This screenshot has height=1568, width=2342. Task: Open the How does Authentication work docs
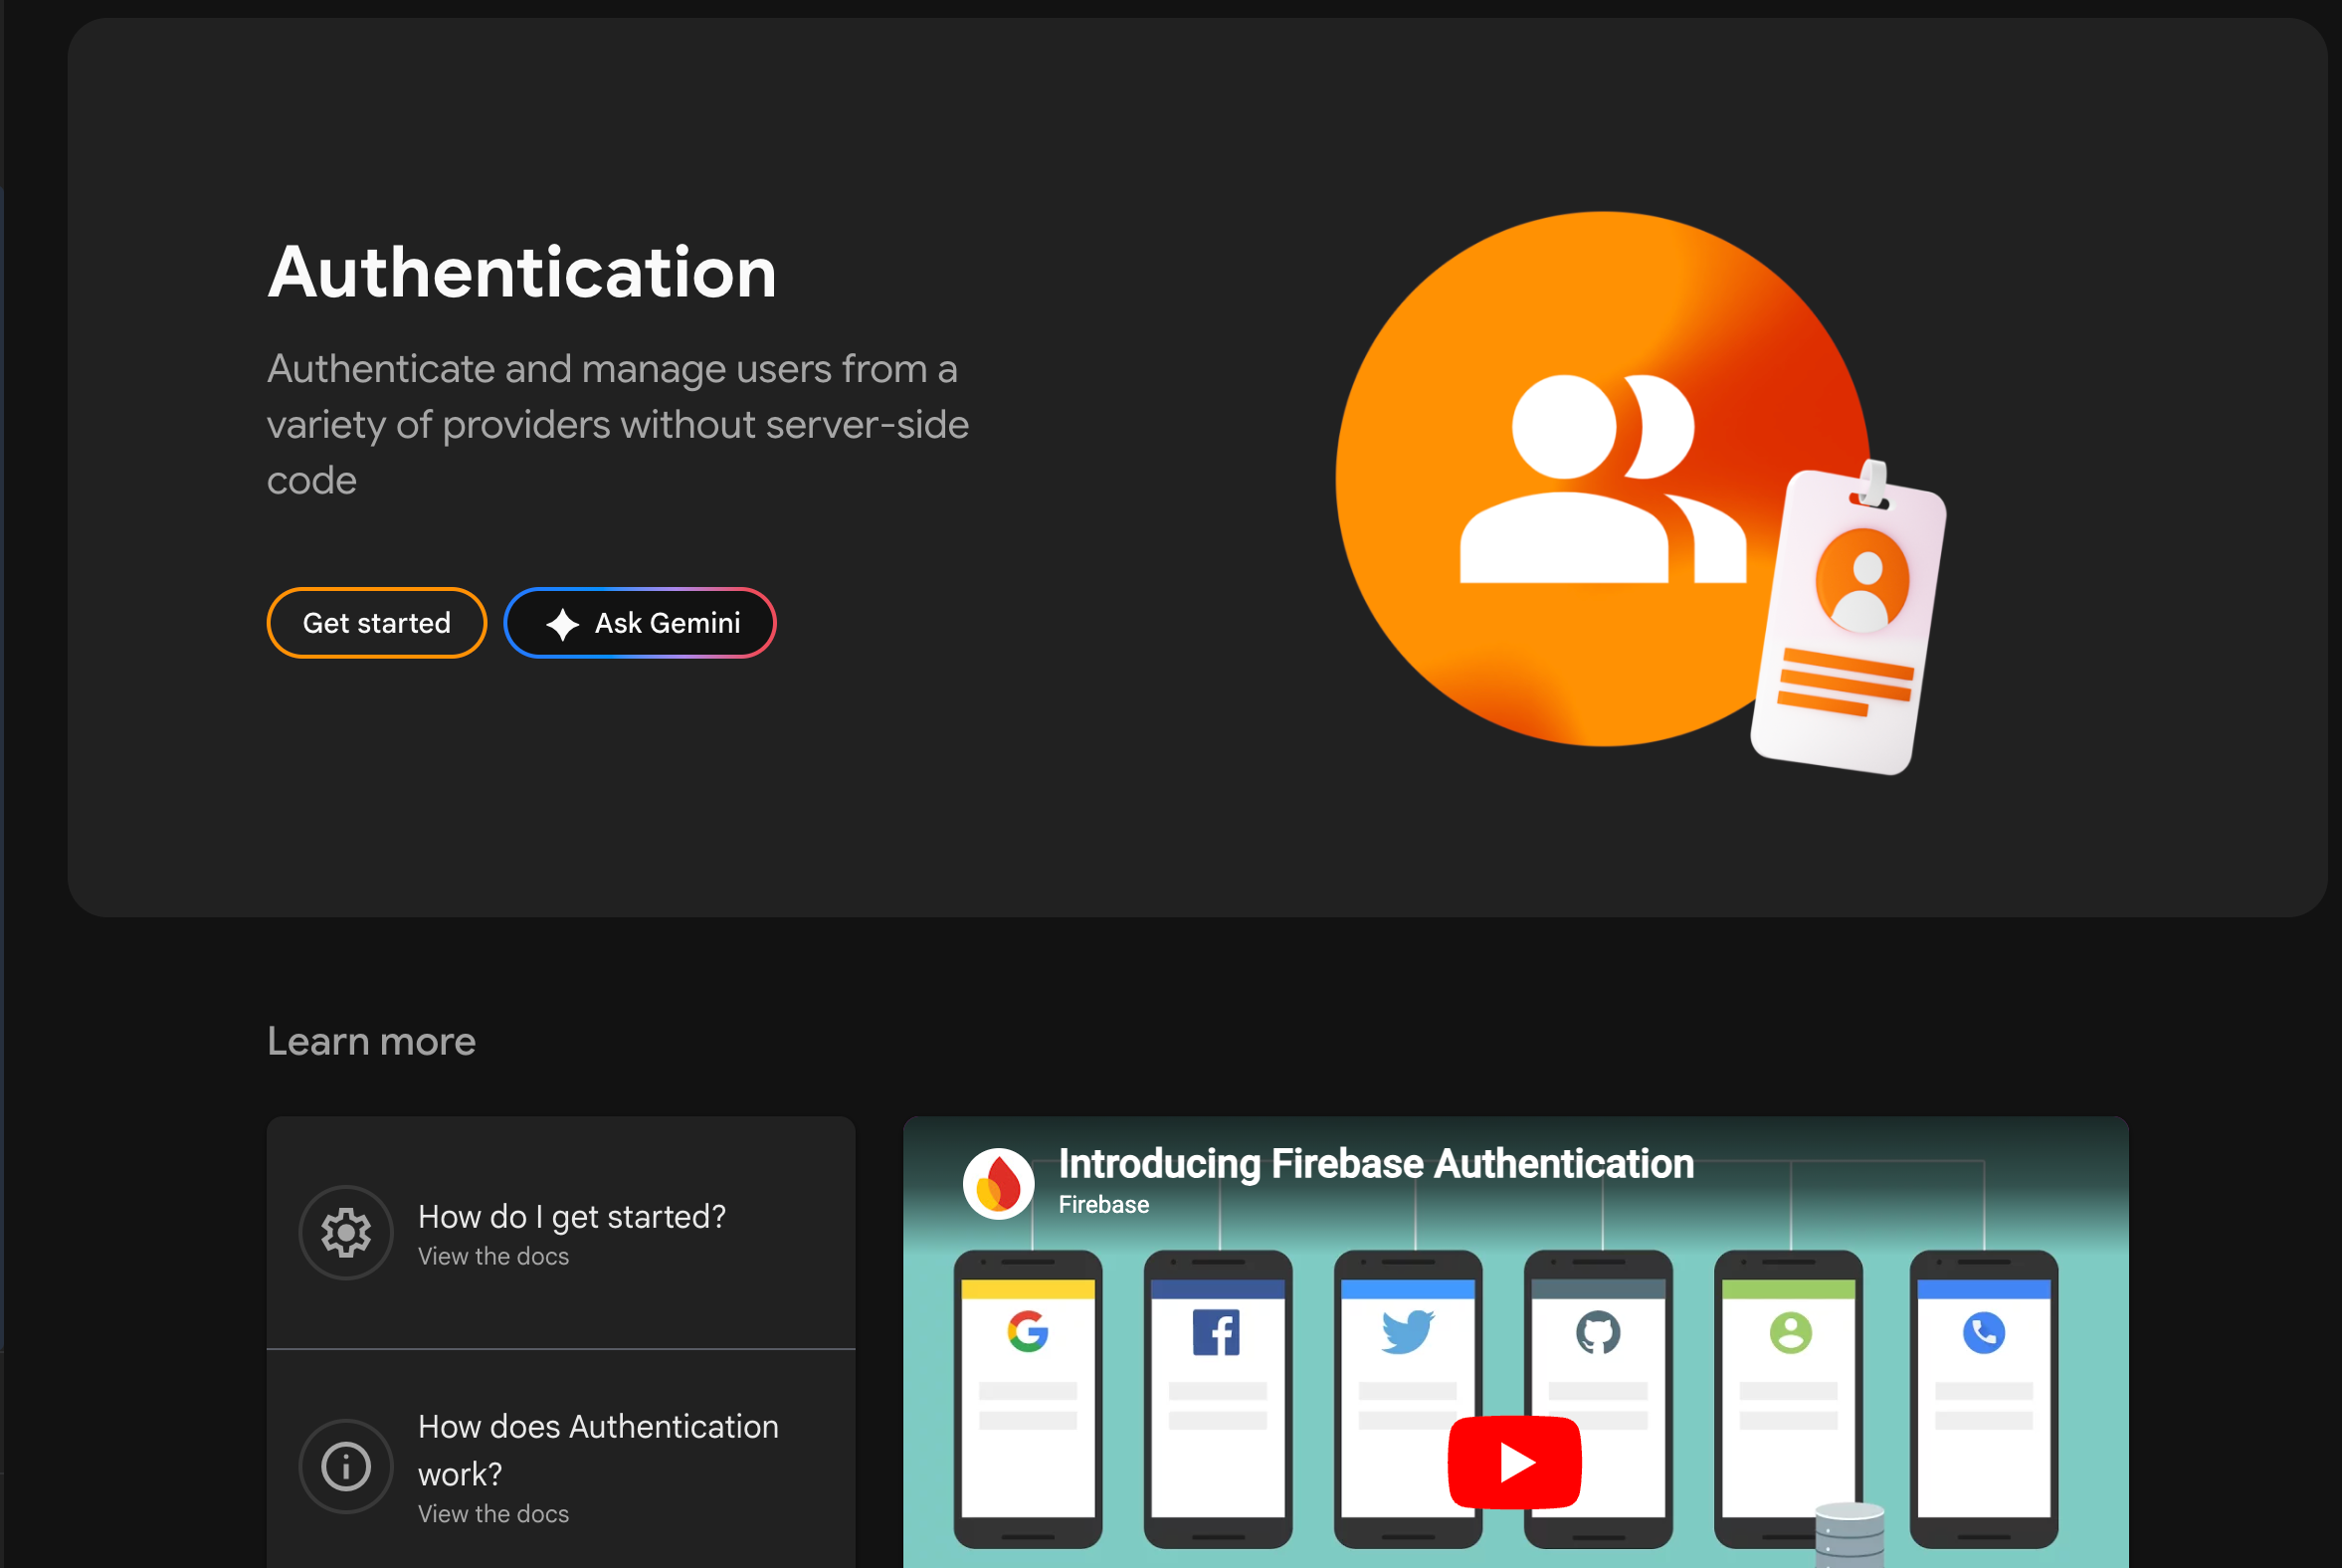[561, 1460]
